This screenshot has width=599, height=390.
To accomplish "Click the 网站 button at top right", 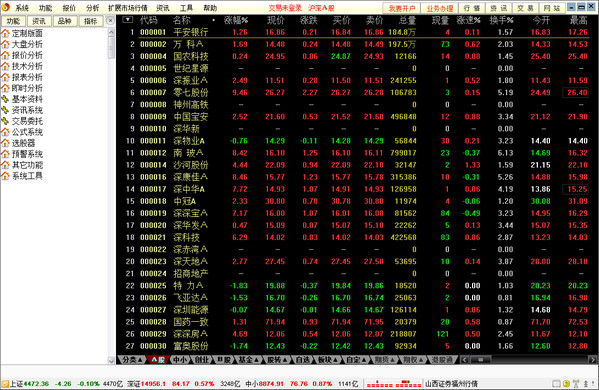I will [552, 8].
